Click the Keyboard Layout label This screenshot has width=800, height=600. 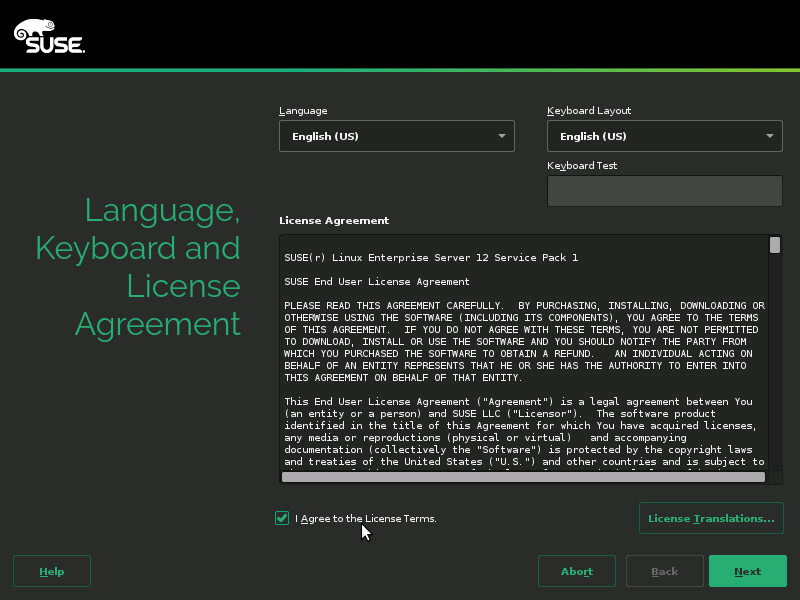(589, 111)
